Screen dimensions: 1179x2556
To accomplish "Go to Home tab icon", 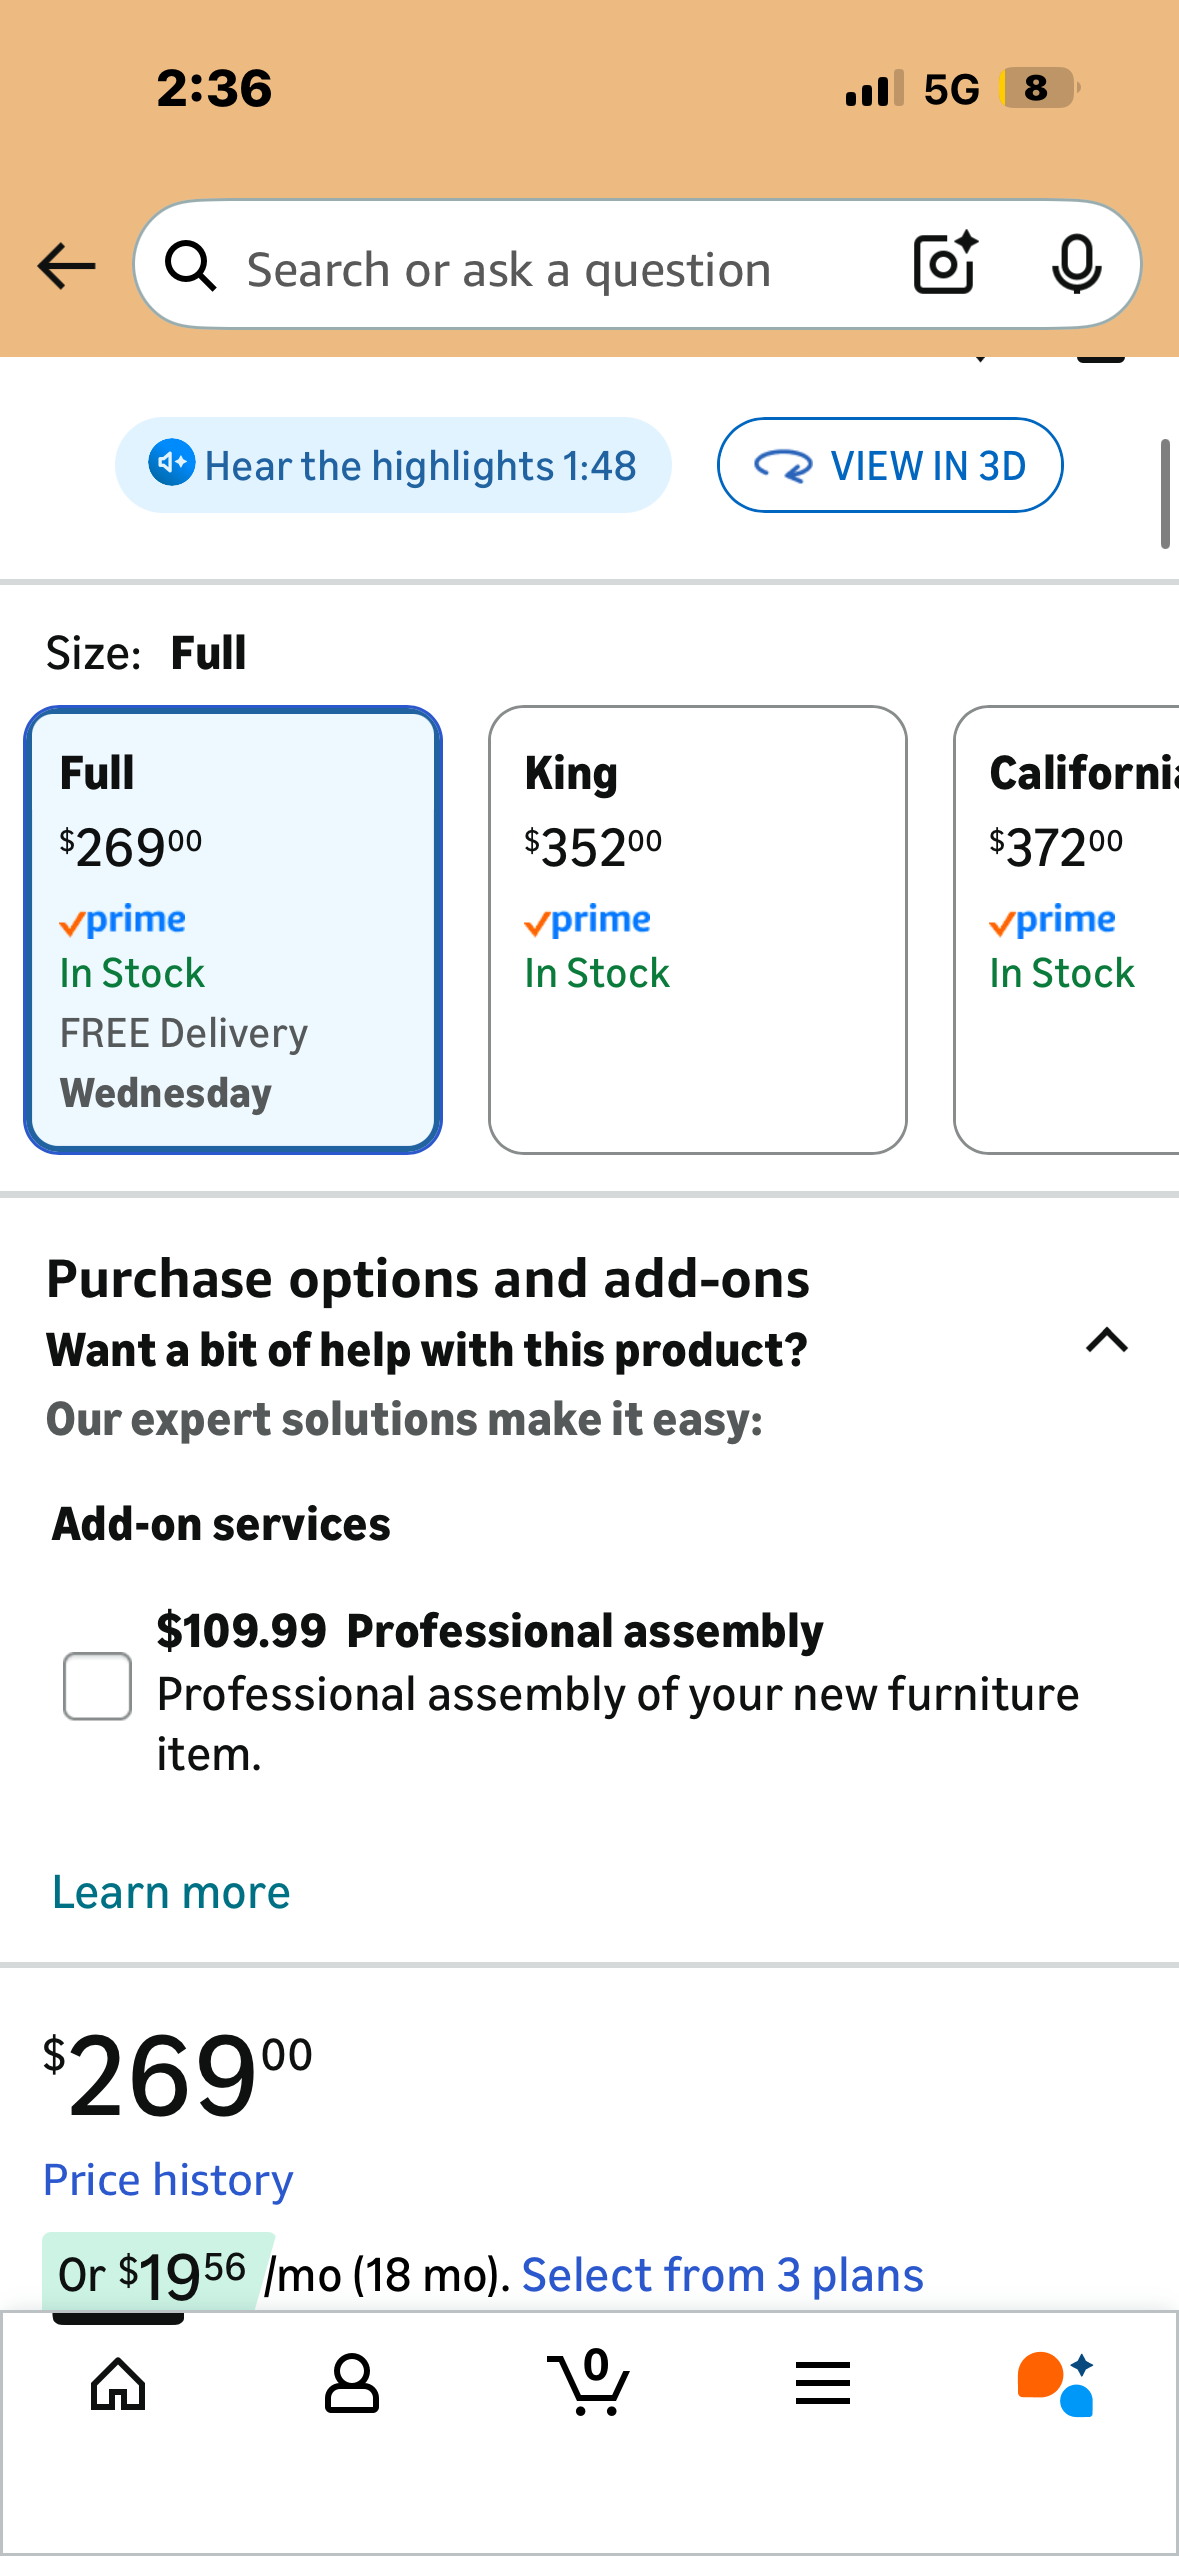I will pyautogui.click(x=118, y=2384).
